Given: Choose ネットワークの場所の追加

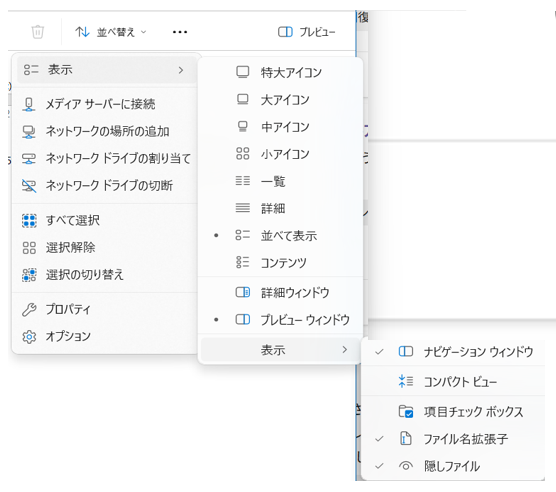Looking at the screenshot, I should pos(105,132).
